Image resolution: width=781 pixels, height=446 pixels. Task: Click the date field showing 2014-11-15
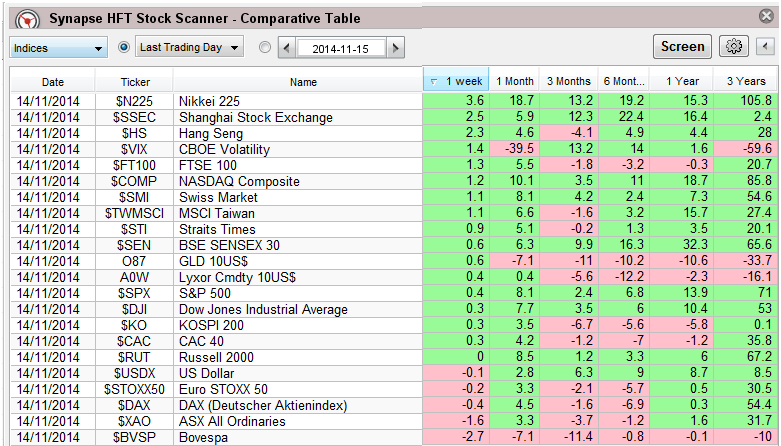341,48
